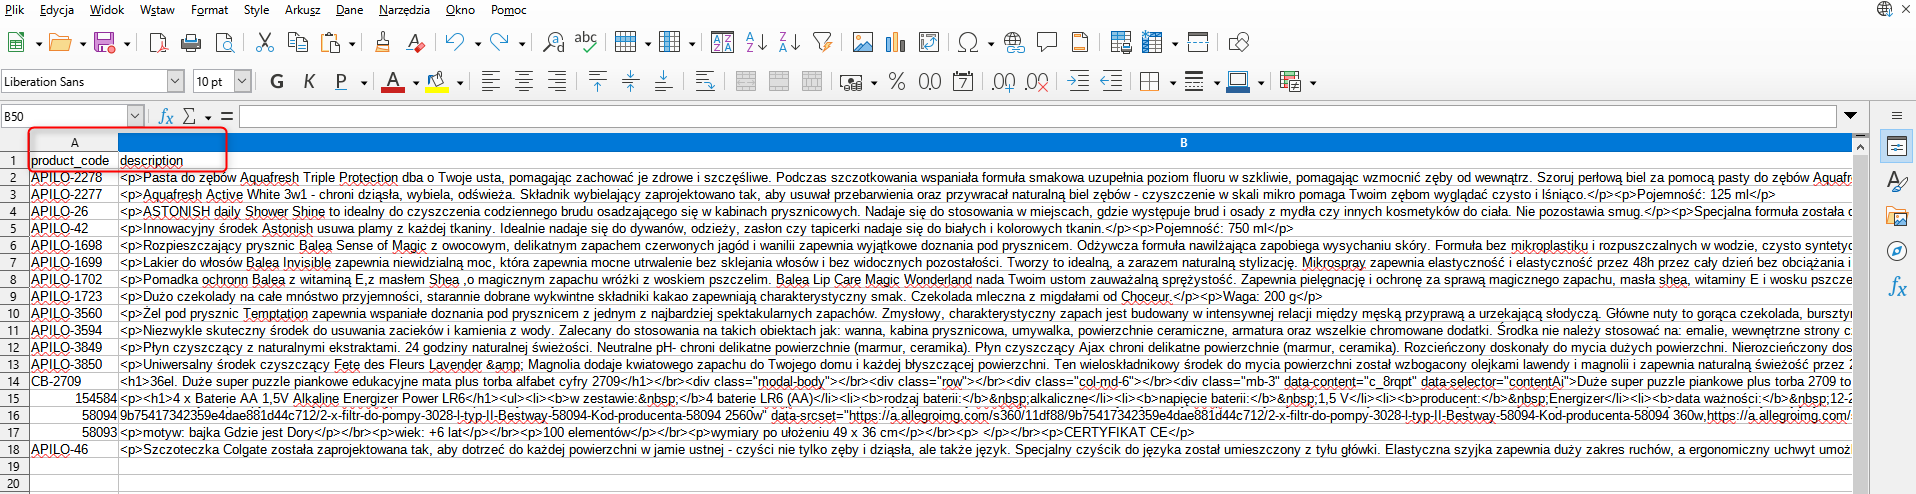Expand the font color dropdown arrow

[415, 83]
